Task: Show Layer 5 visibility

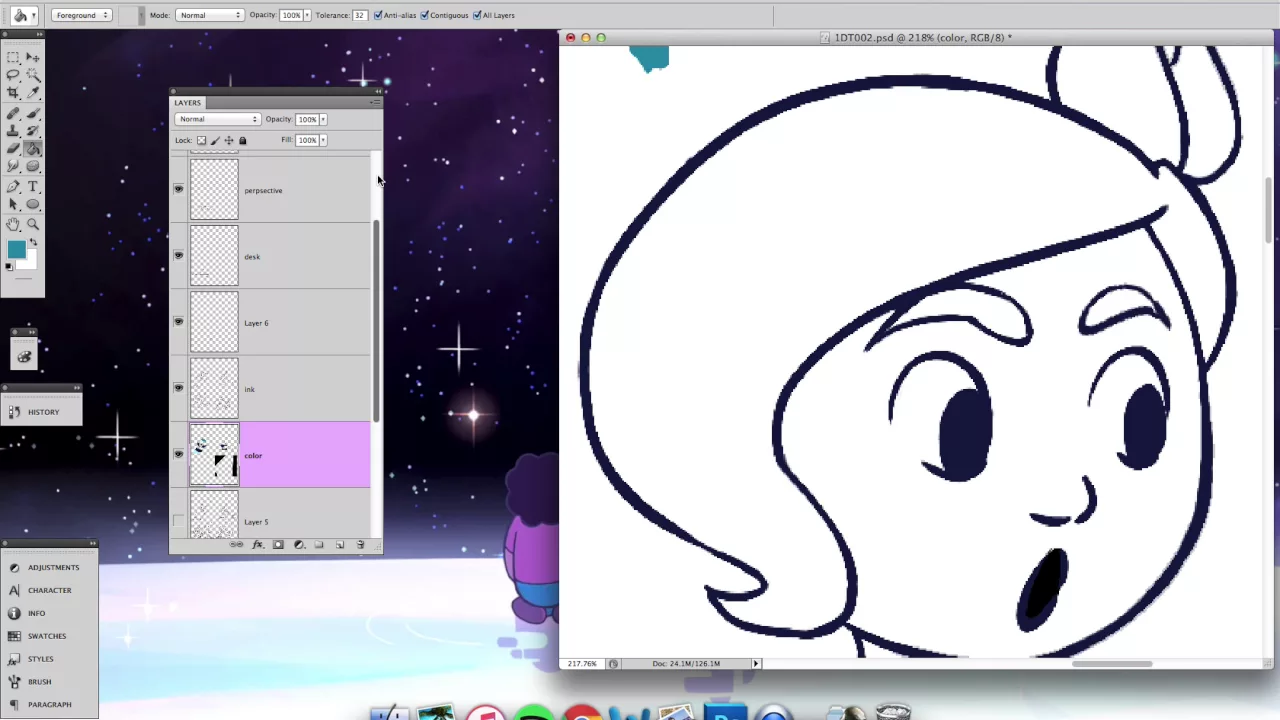Action: [178, 521]
